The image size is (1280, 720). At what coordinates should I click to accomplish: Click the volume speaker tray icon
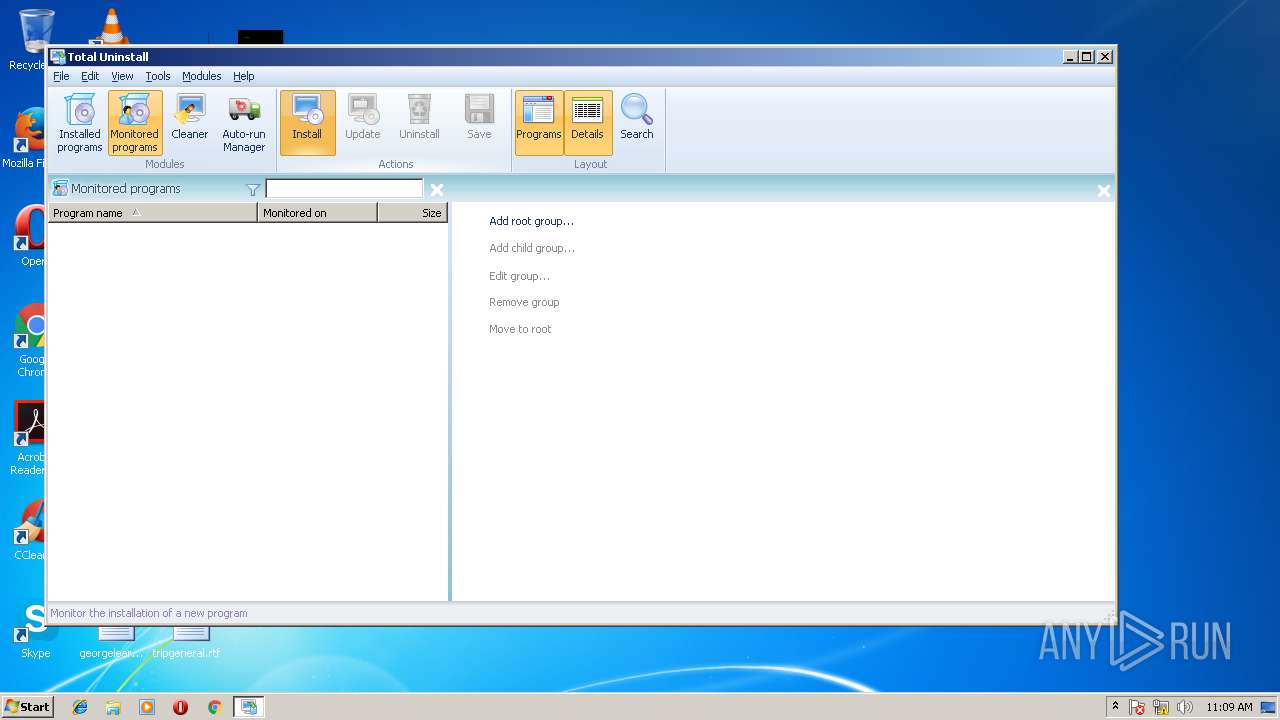[1185, 707]
